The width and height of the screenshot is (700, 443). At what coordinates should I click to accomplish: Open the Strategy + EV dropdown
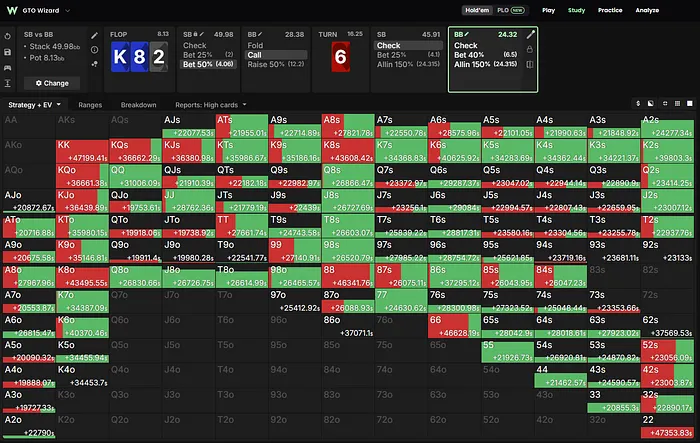(34, 105)
